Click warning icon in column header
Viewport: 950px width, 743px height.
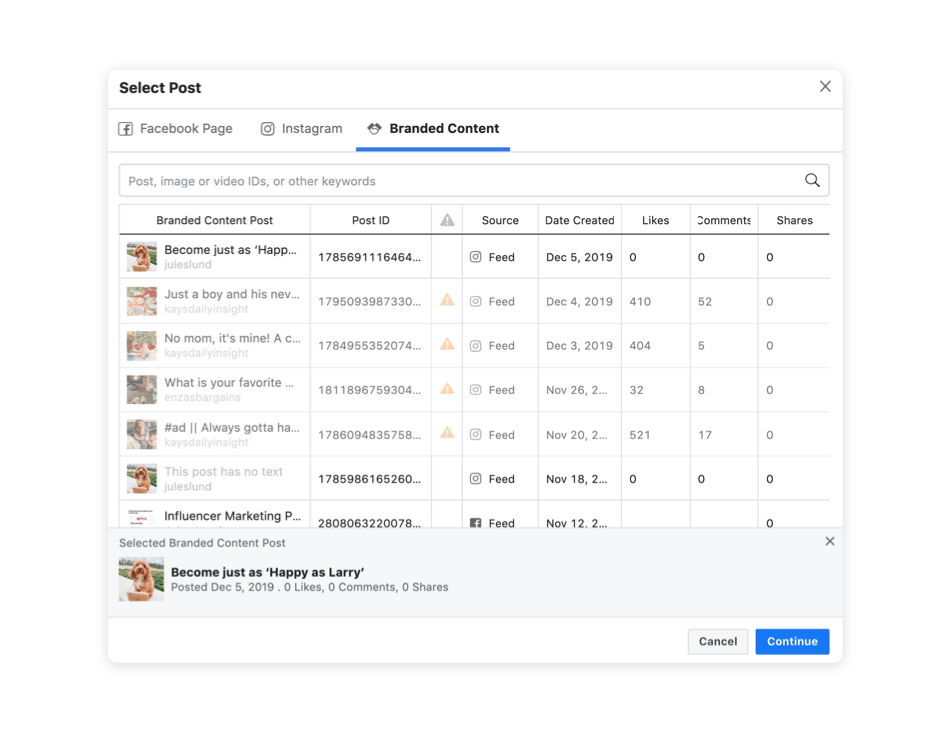coord(447,220)
